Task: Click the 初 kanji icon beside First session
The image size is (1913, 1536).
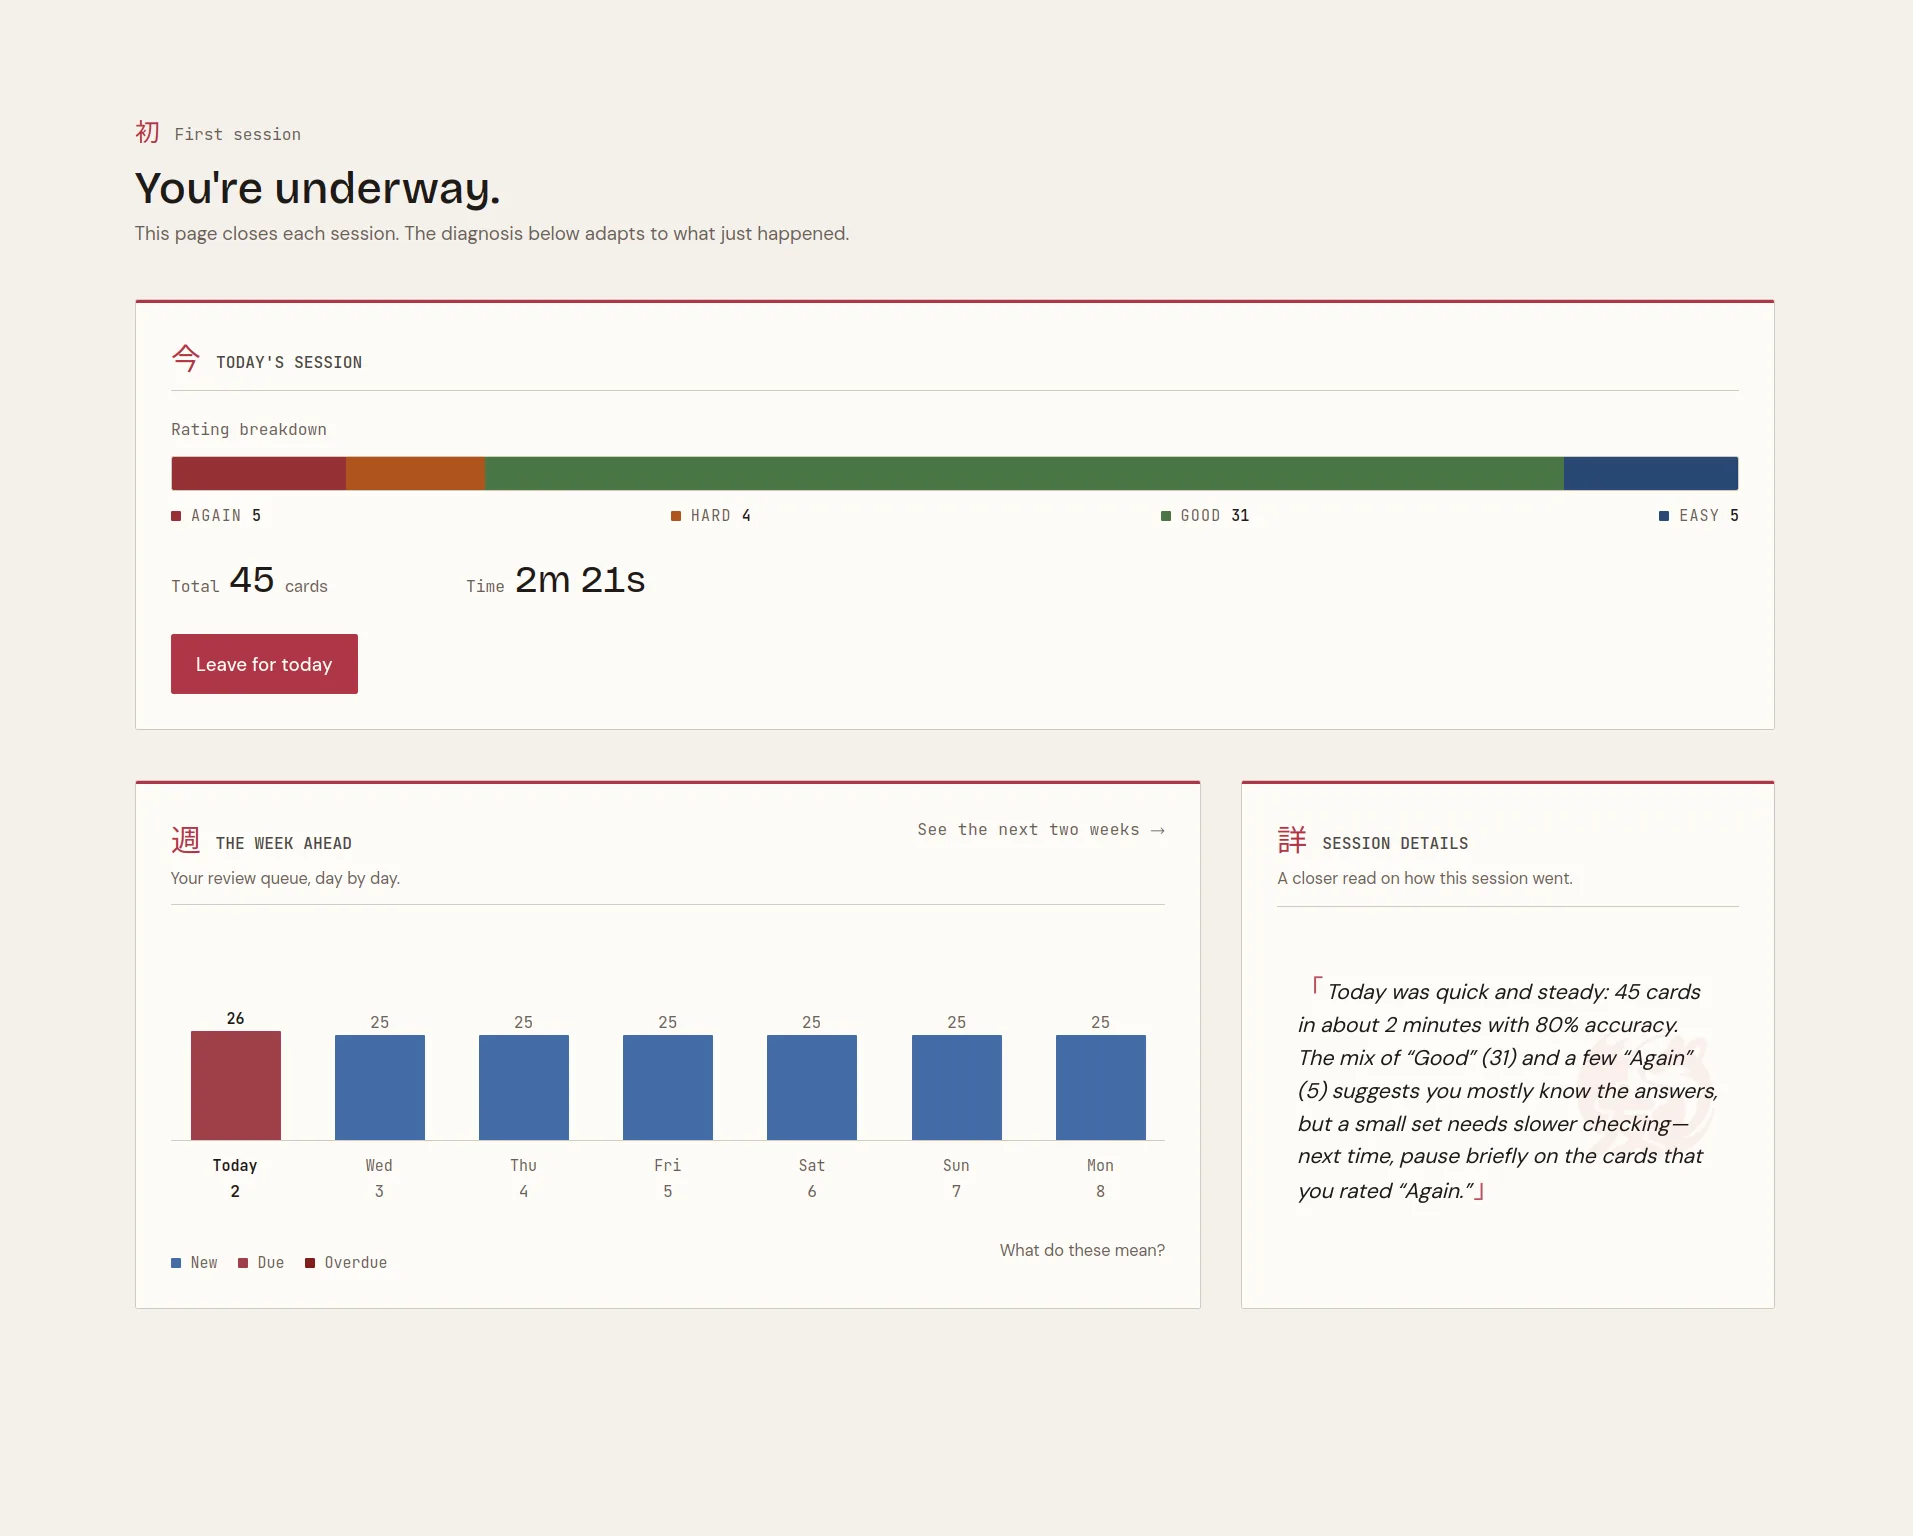Action: pos(147,132)
